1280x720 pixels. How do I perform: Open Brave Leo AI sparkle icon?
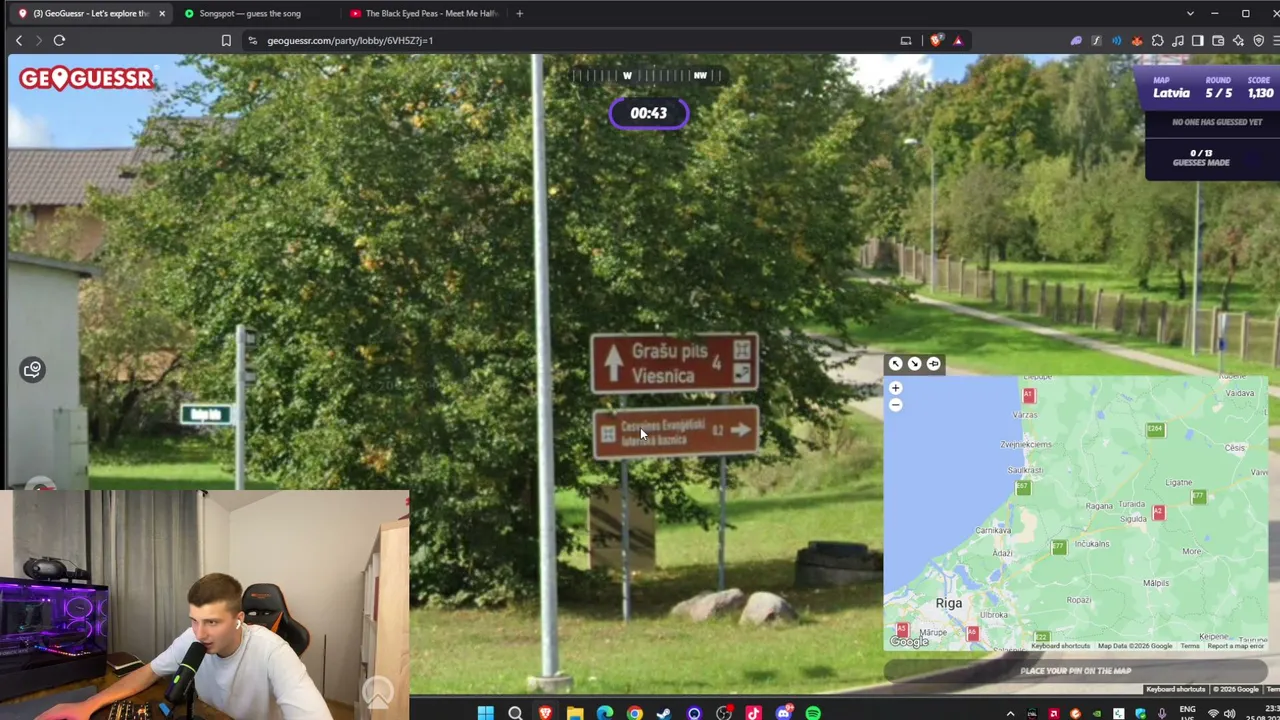point(1238,41)
